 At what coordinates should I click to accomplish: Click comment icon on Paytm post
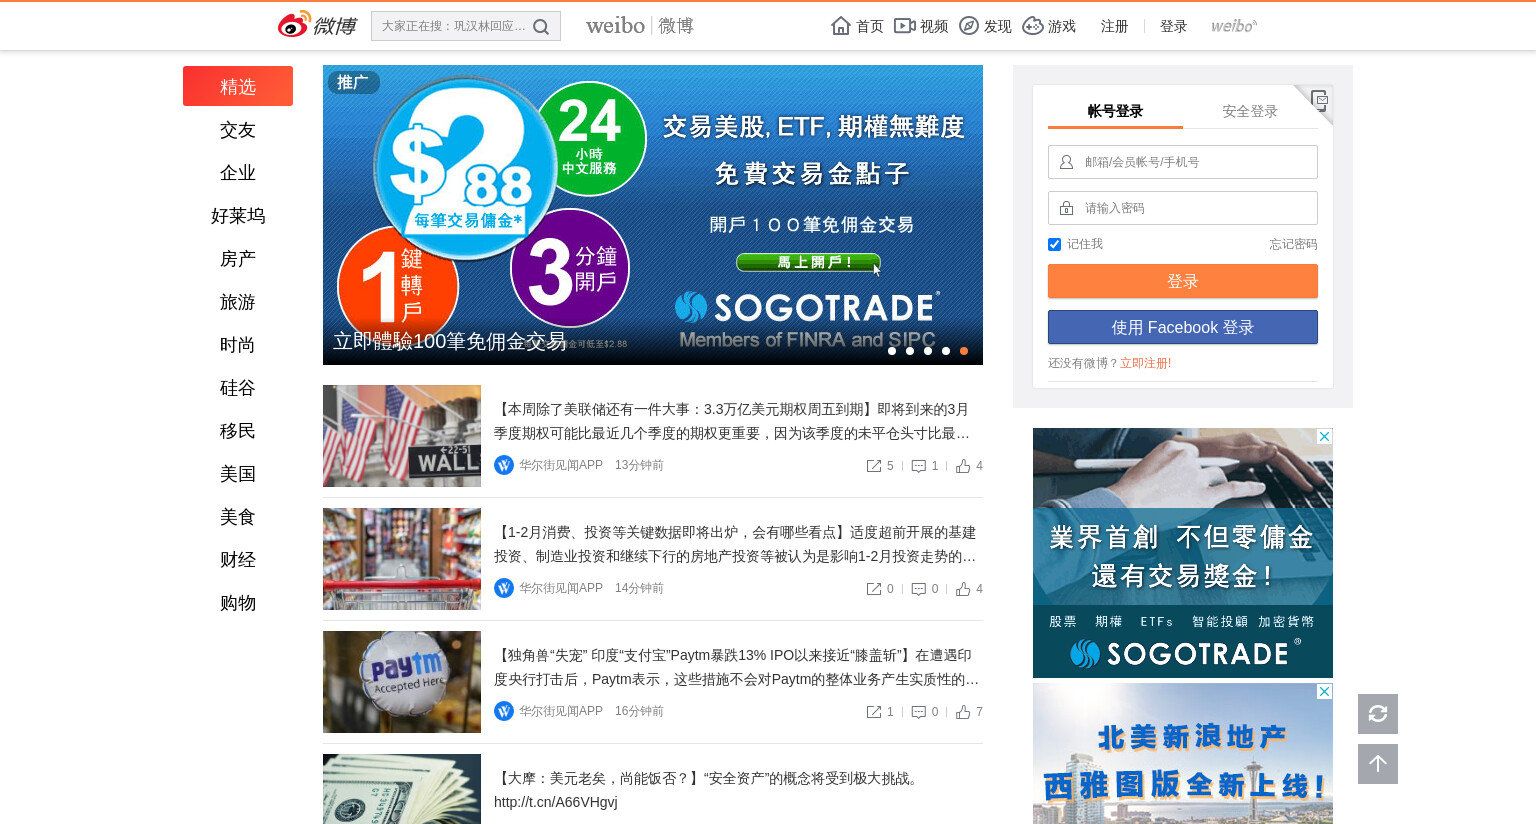pos(919,712)
